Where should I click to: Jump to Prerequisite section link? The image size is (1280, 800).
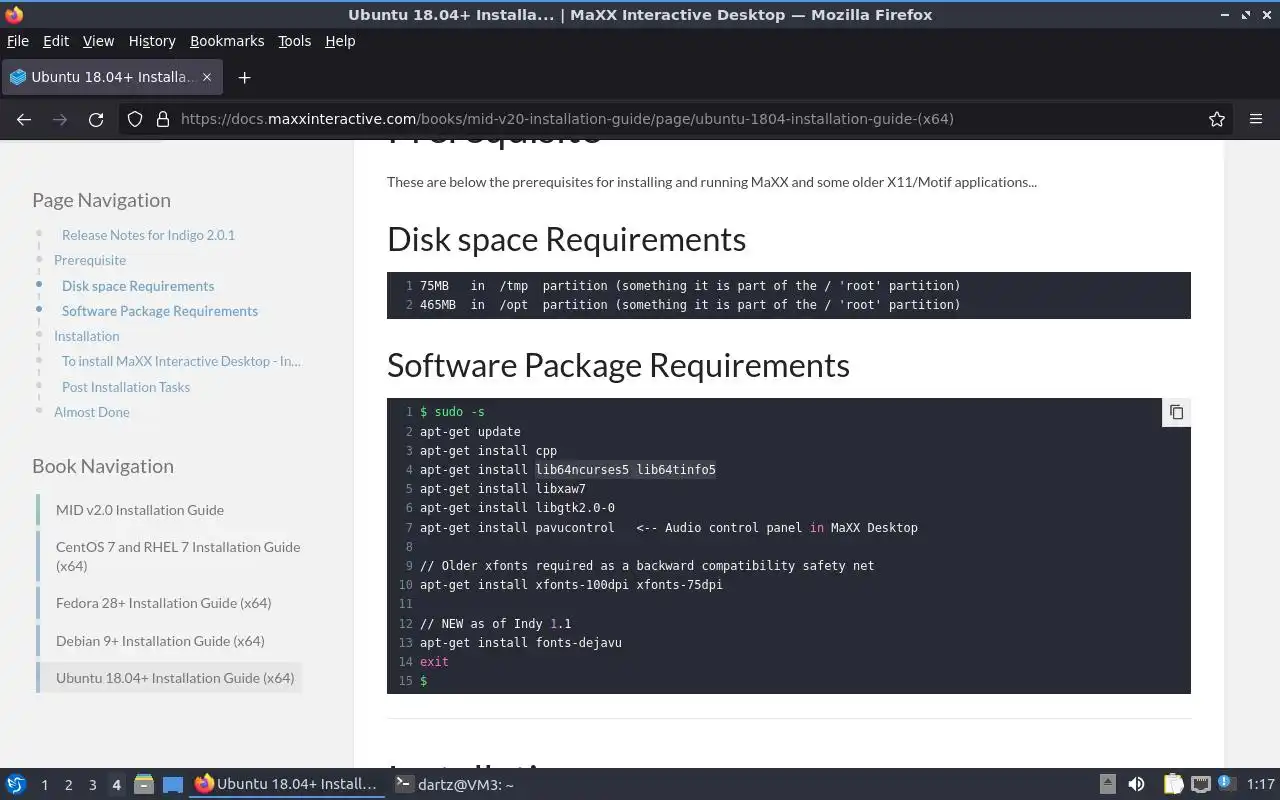pyautogui.click(x=90, y=260)
